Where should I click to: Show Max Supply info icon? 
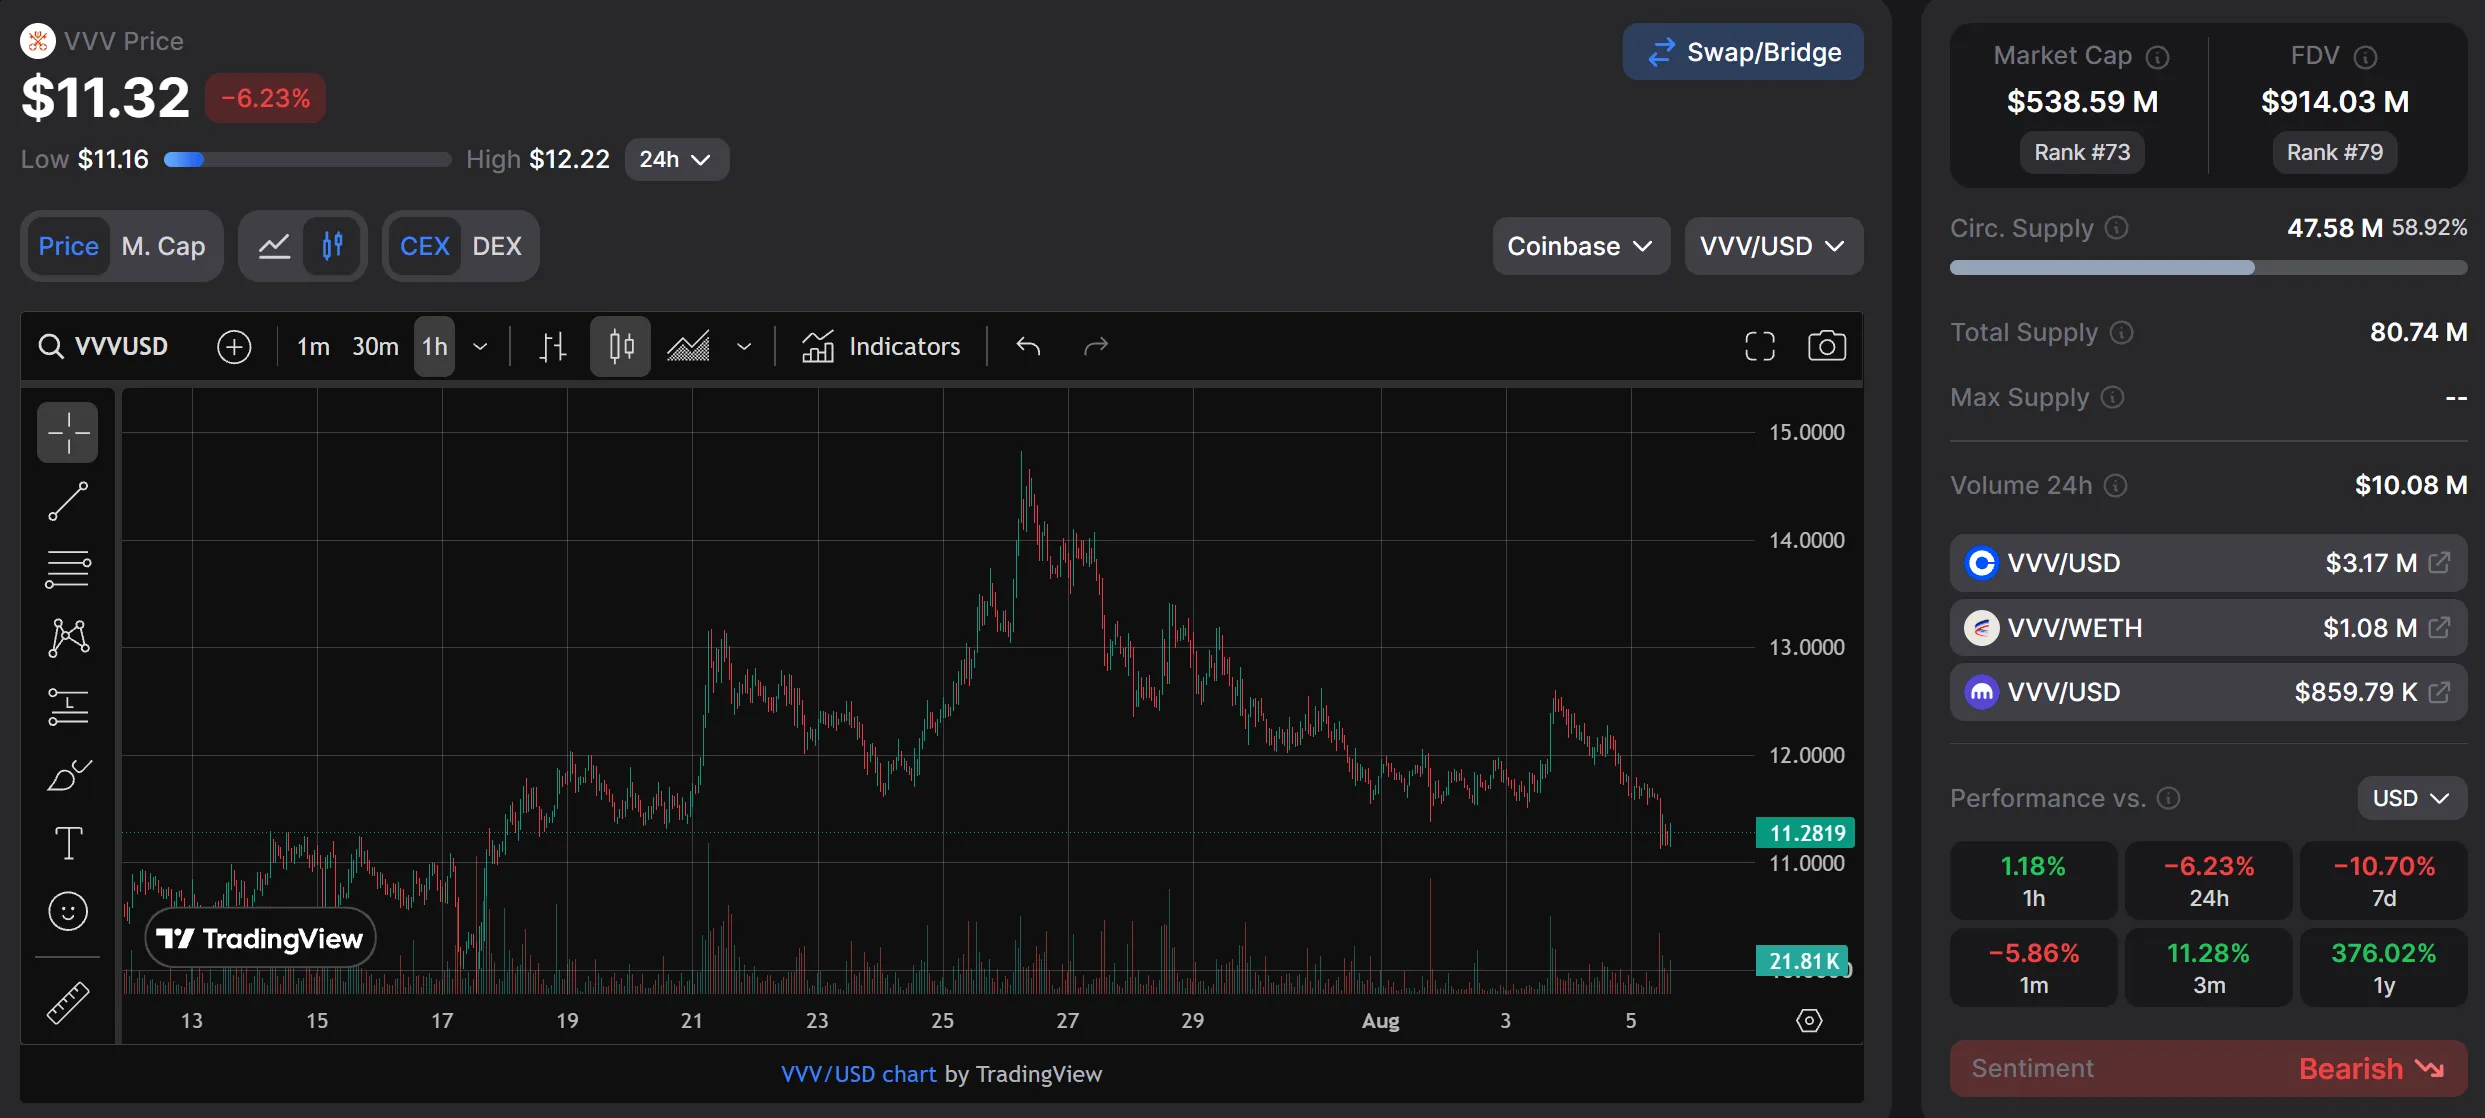pos(2112,397)
